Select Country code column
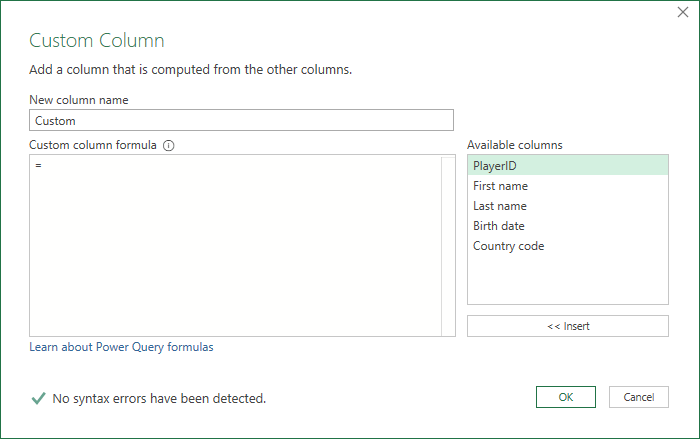The width and height of the screenshot is (700, 439). coord(568,246)
